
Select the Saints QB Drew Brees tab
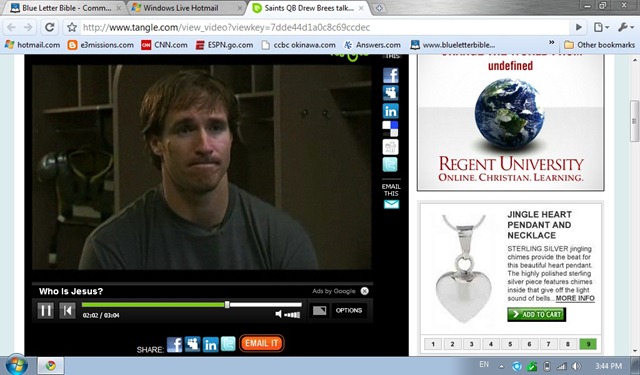tap(309, 8)
